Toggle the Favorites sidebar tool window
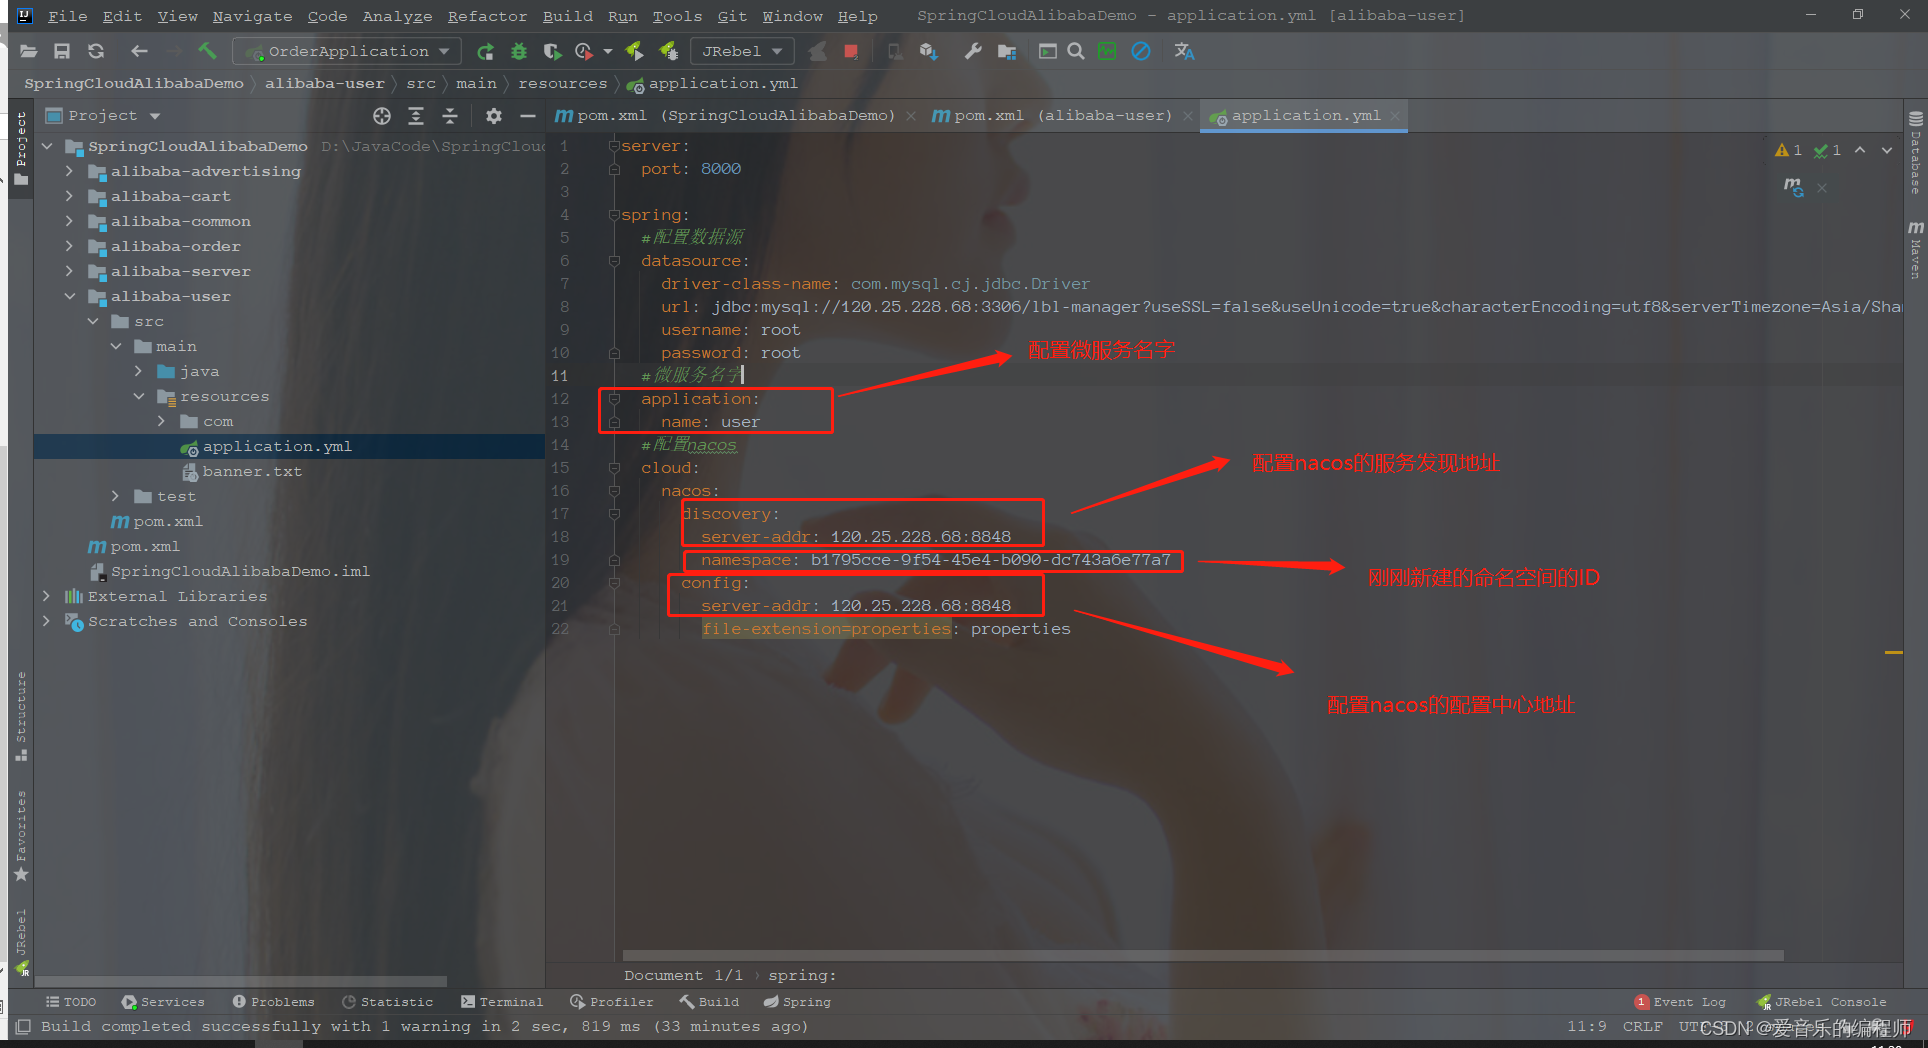 [x=21, y=836]
